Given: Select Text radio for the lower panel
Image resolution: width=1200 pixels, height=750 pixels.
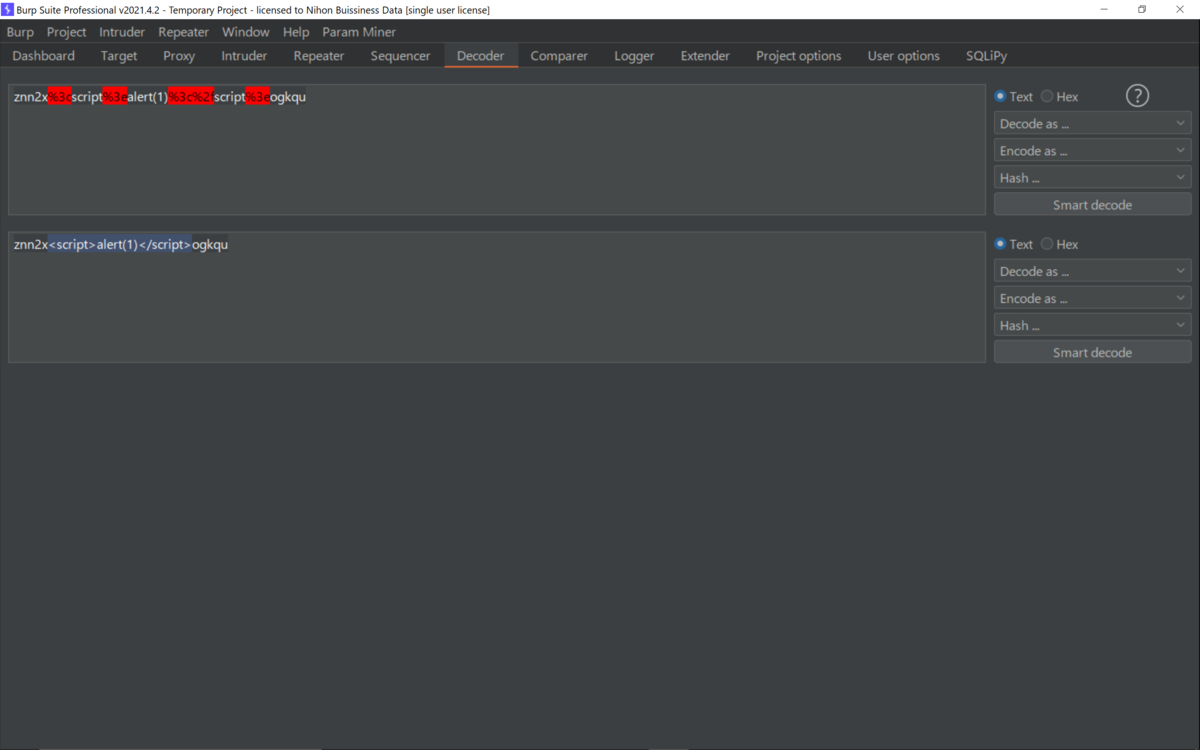Looking at the screenshot, I should [x=1013, y=244].
